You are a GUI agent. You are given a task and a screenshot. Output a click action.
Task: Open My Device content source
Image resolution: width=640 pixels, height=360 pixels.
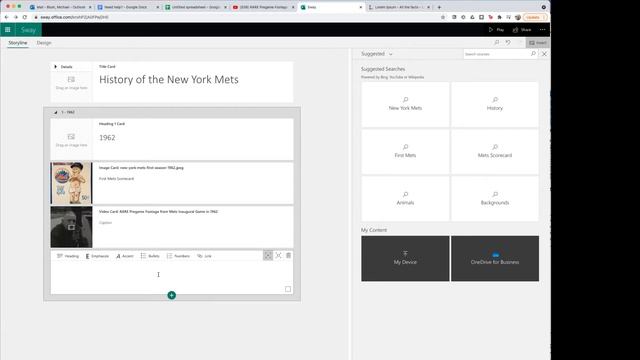(x=405, y=258)
